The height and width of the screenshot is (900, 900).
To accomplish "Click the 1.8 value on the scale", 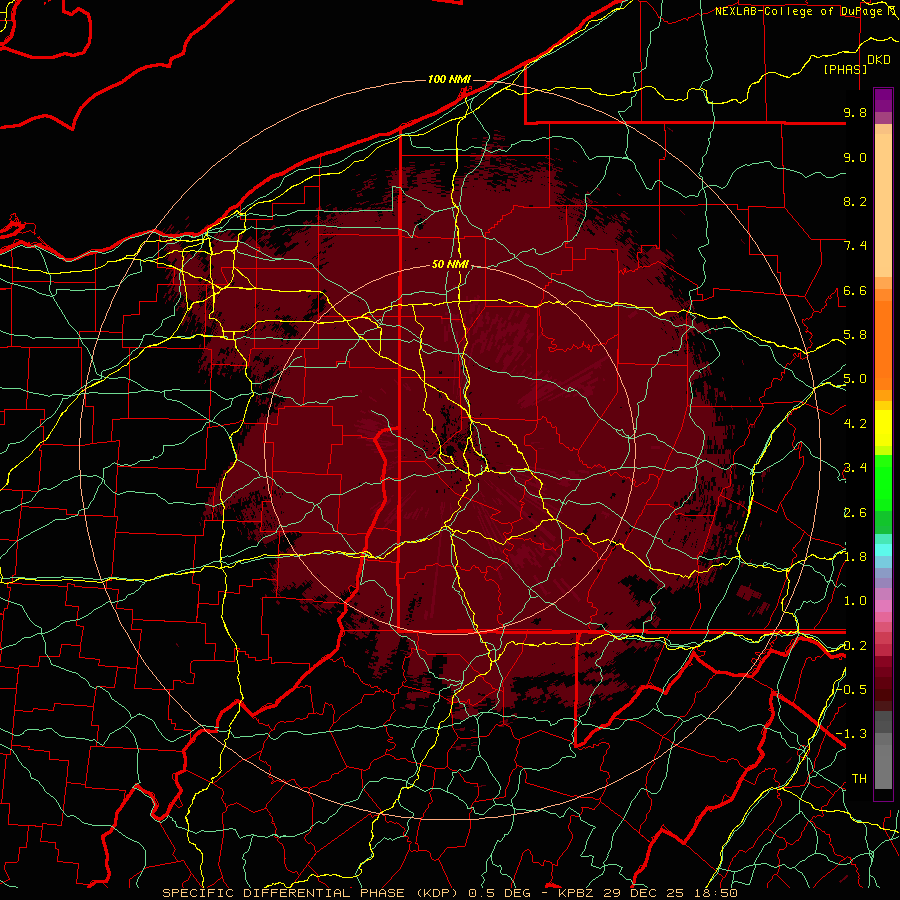I will click(855, 557).
